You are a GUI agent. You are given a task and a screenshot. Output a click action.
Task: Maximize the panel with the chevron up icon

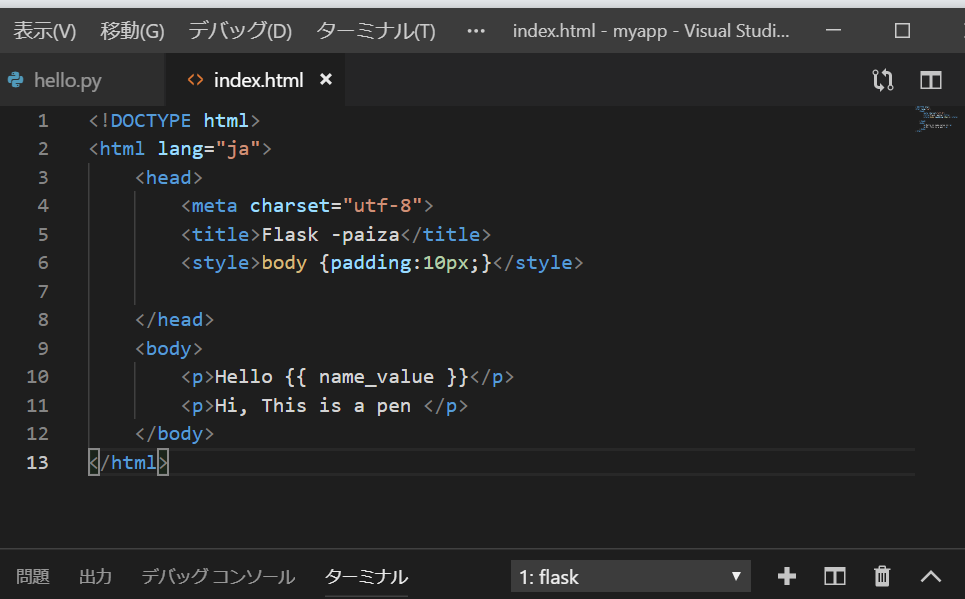coord(930,576)
